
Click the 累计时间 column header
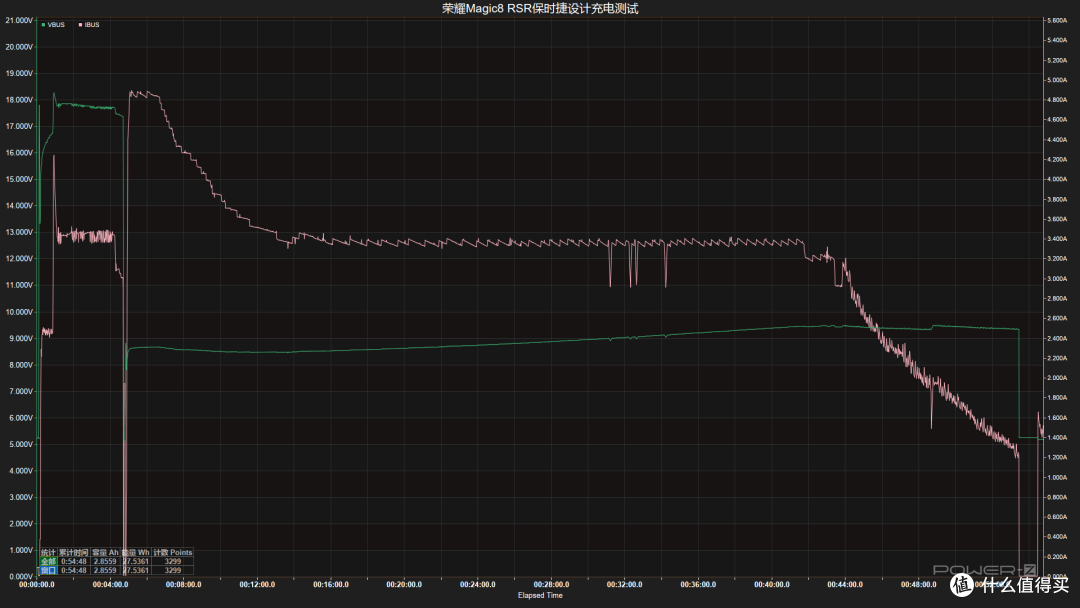coord(74,552)
